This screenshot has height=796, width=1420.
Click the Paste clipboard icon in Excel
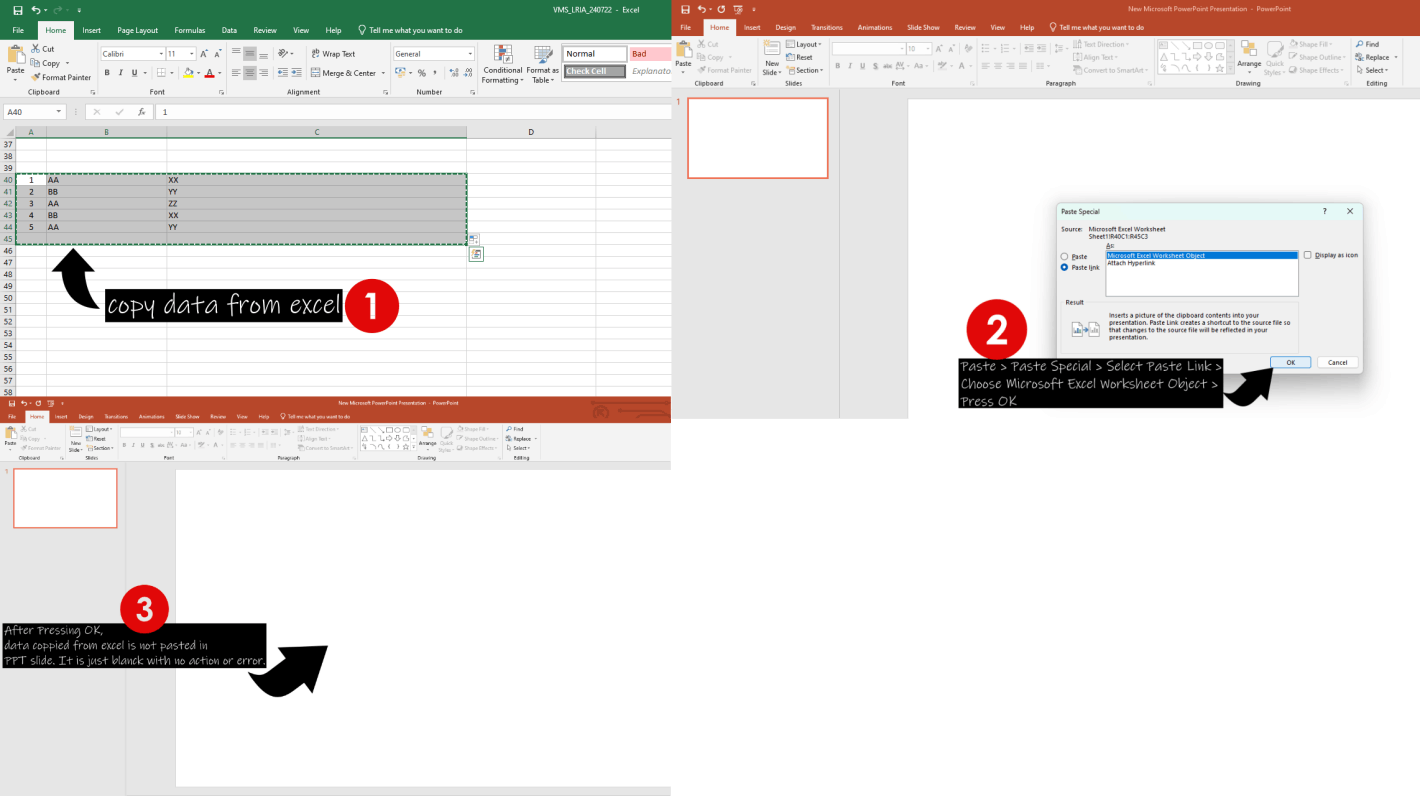(16, 54)
